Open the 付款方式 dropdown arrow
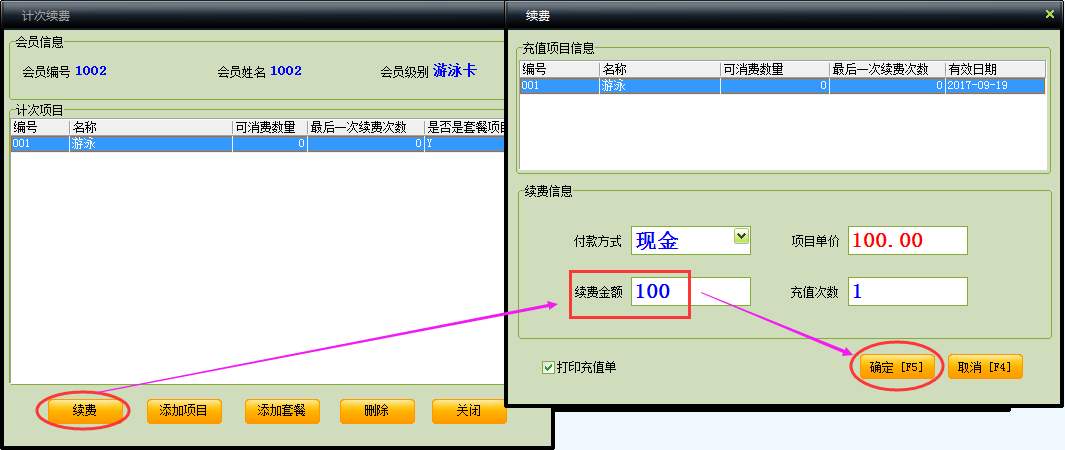 [x=742, y=236]
